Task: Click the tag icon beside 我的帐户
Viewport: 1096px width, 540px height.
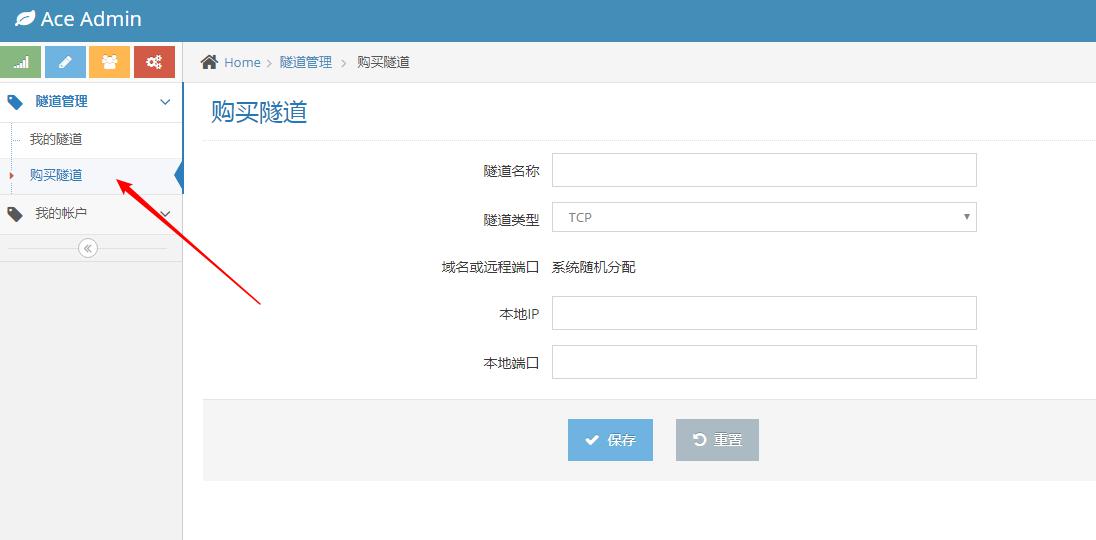Action: coord(15,214)
